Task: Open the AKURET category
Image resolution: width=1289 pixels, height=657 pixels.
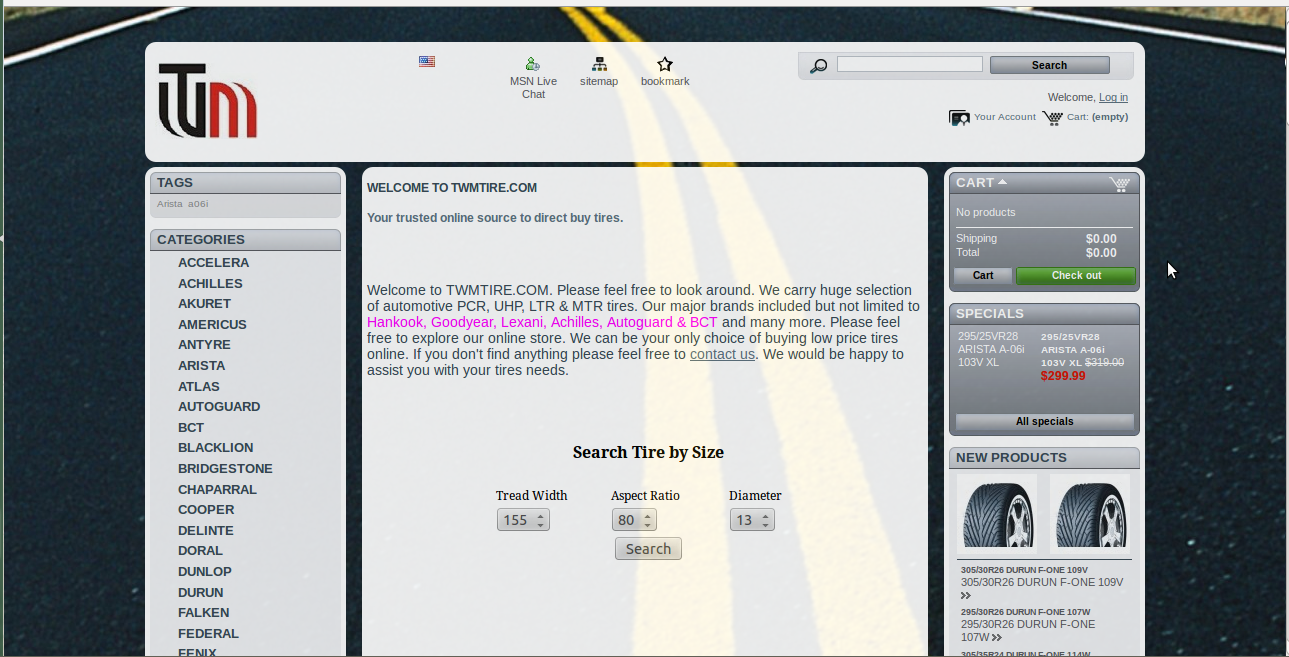Action: pyautogui.click(x=204, y=304)
